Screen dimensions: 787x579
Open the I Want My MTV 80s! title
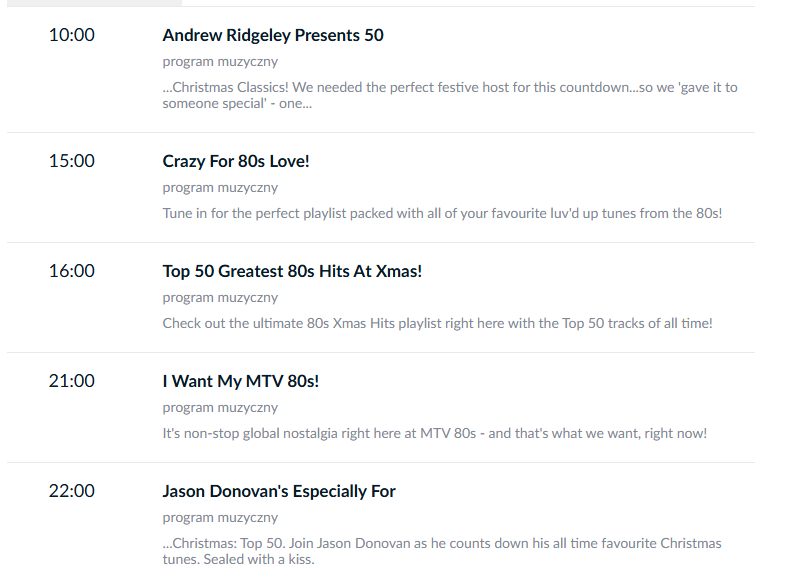click(x=240, y=381)
